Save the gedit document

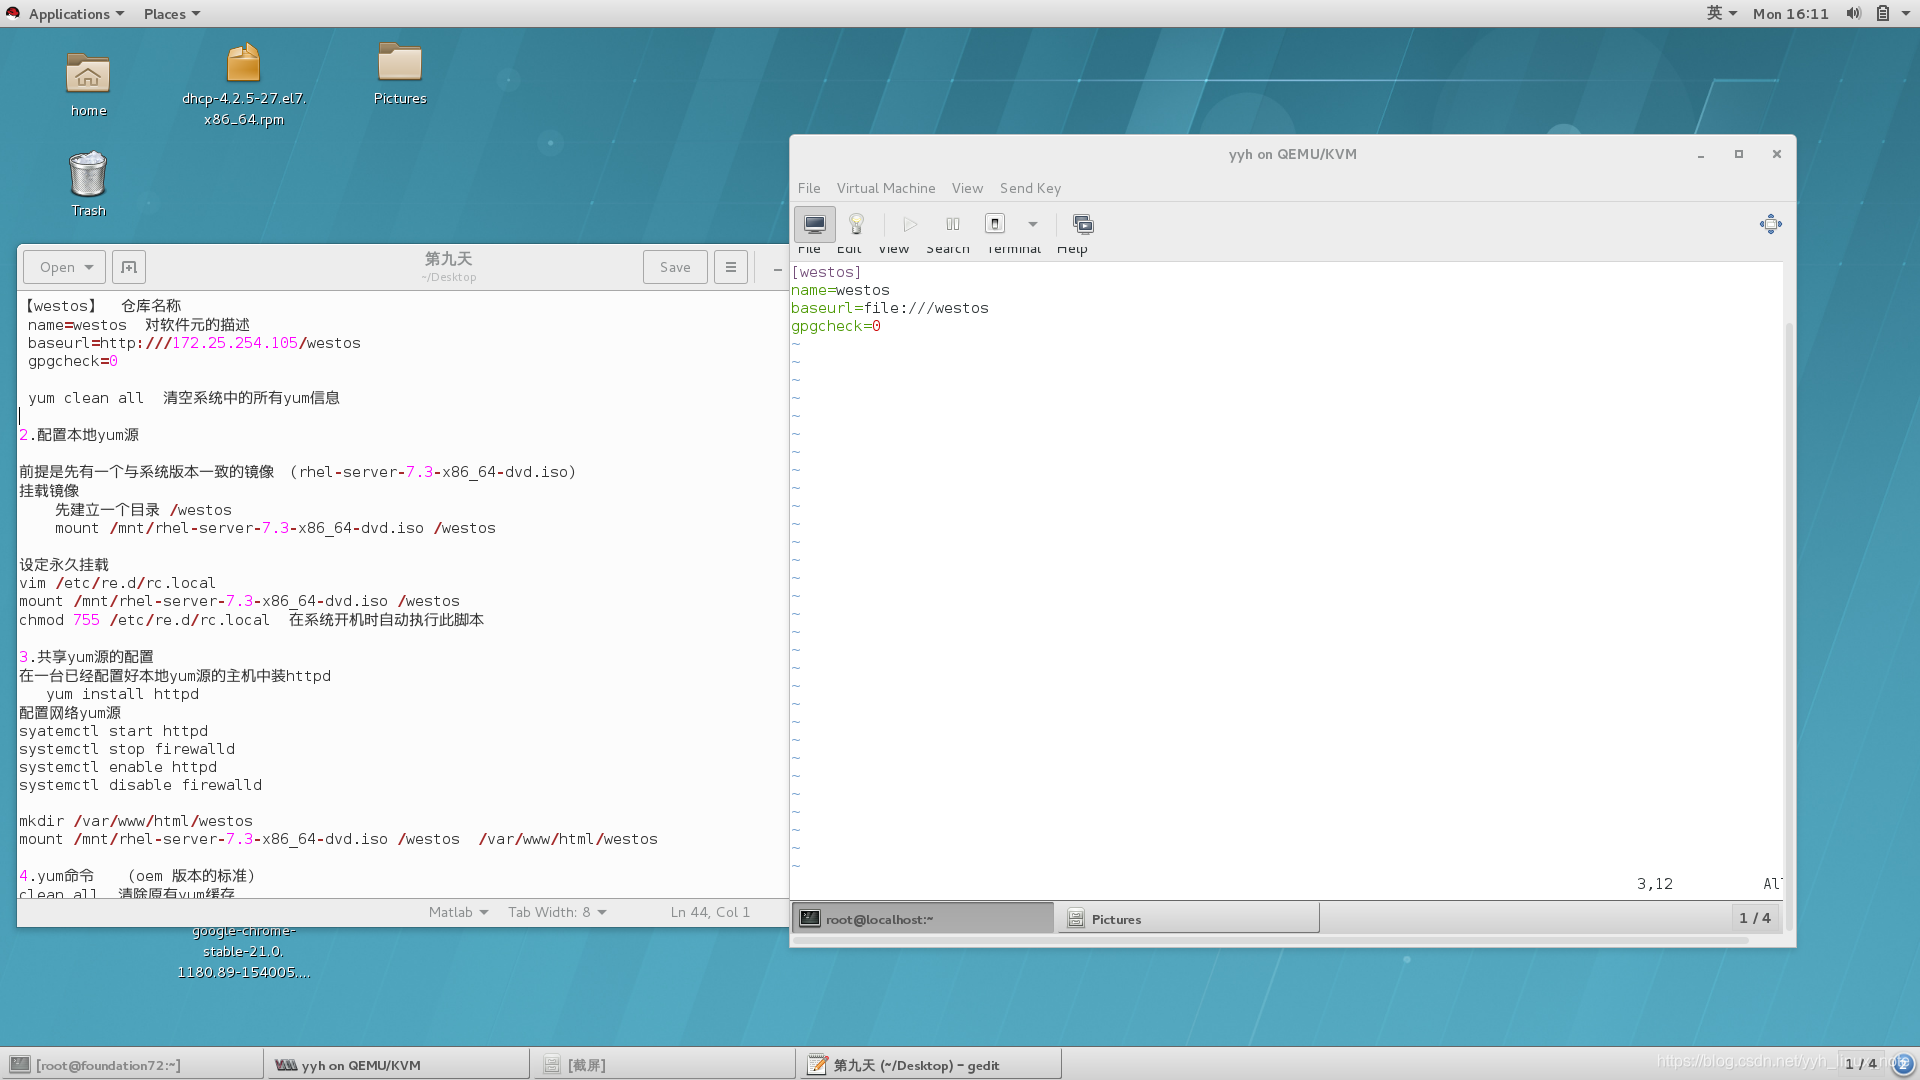click(675, 267)
